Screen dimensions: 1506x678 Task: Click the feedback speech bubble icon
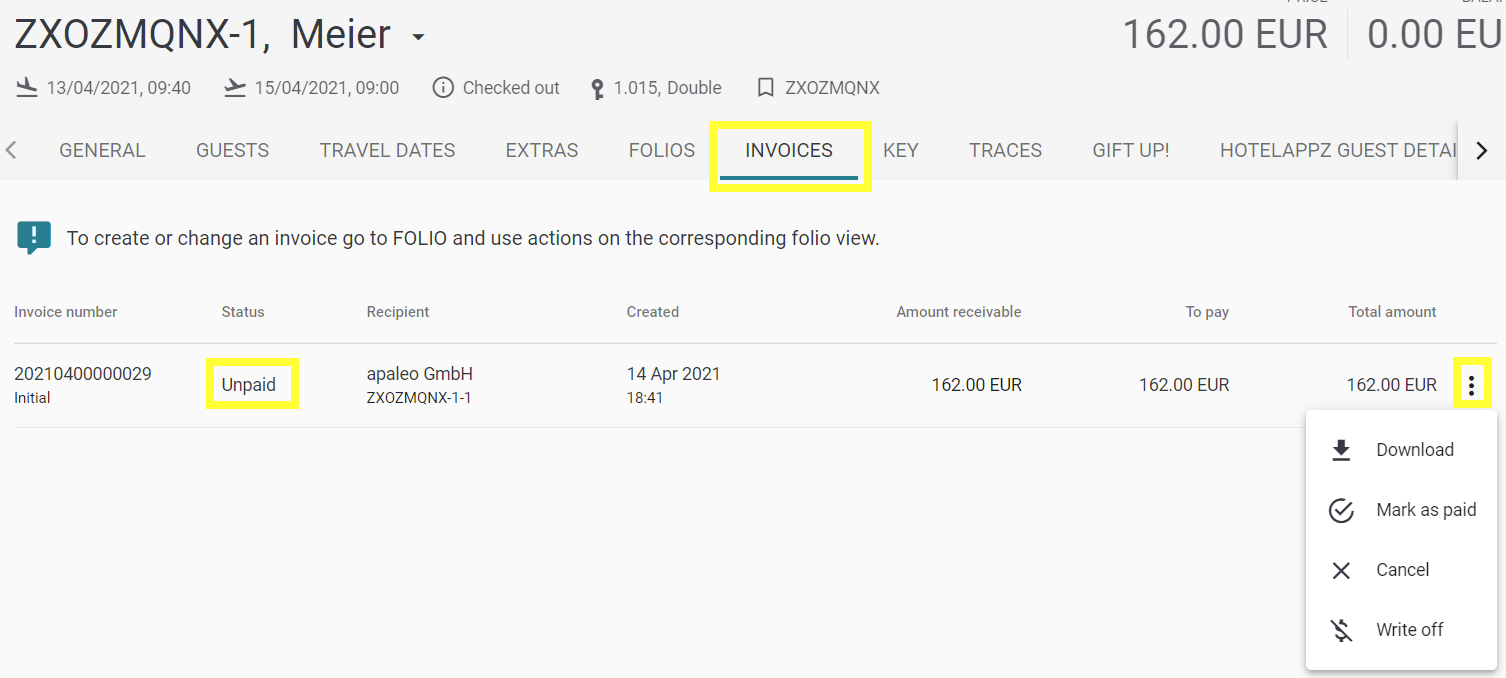click(33, 237)
